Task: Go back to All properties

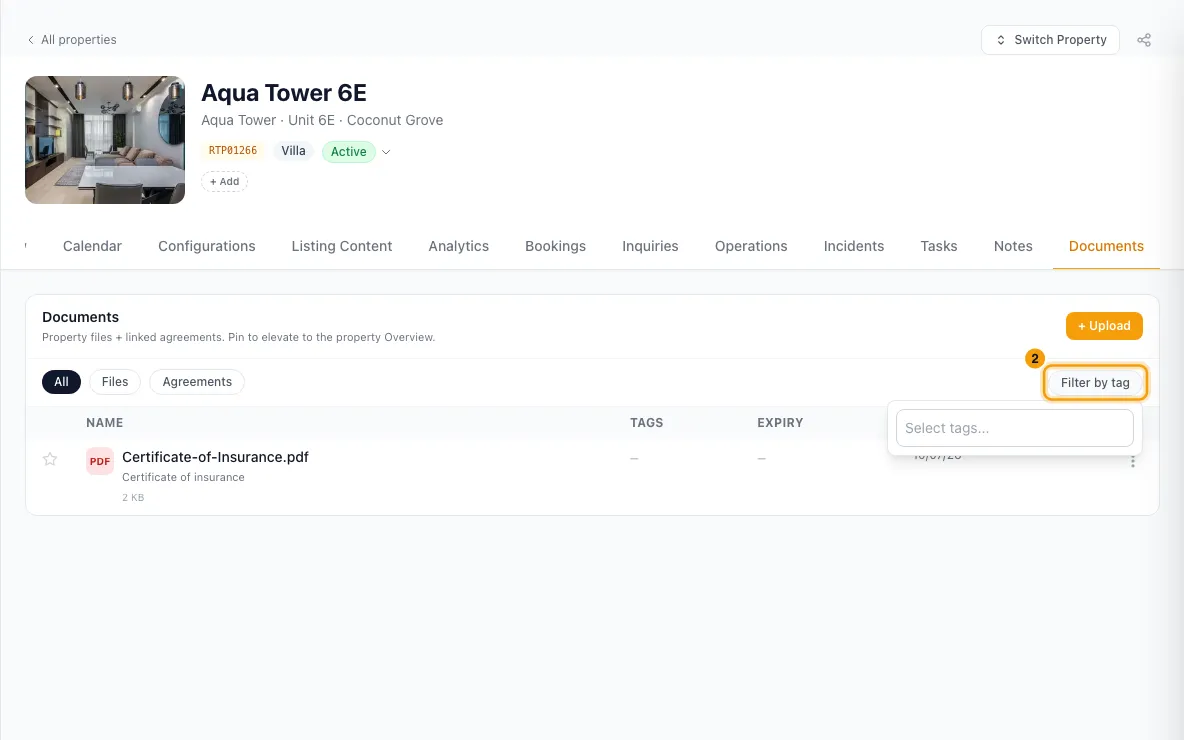Action: click(x=79, y=40)
